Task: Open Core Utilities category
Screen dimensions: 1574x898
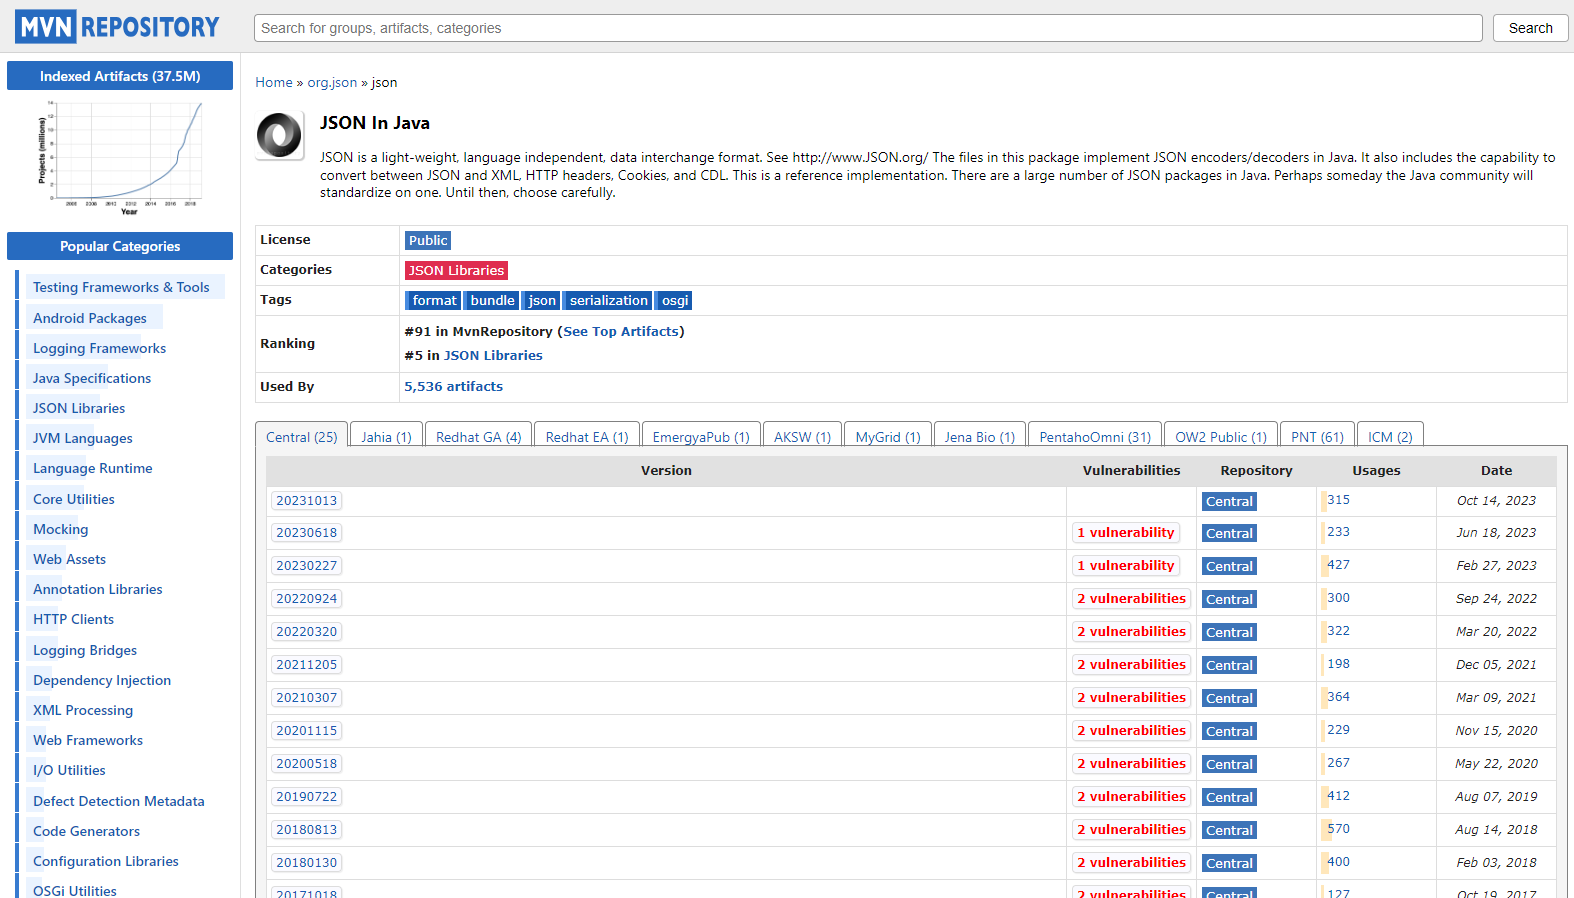Action: tap(74, 499)
